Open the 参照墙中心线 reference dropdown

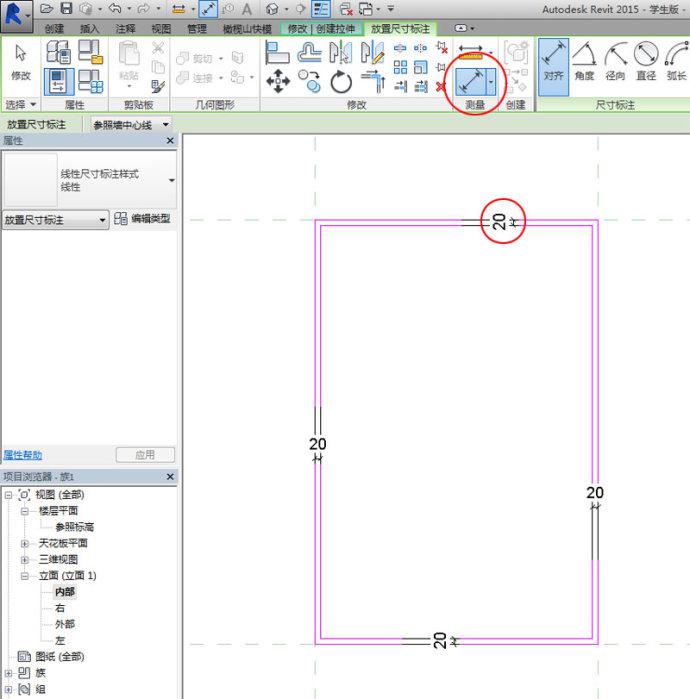point(130,125)
